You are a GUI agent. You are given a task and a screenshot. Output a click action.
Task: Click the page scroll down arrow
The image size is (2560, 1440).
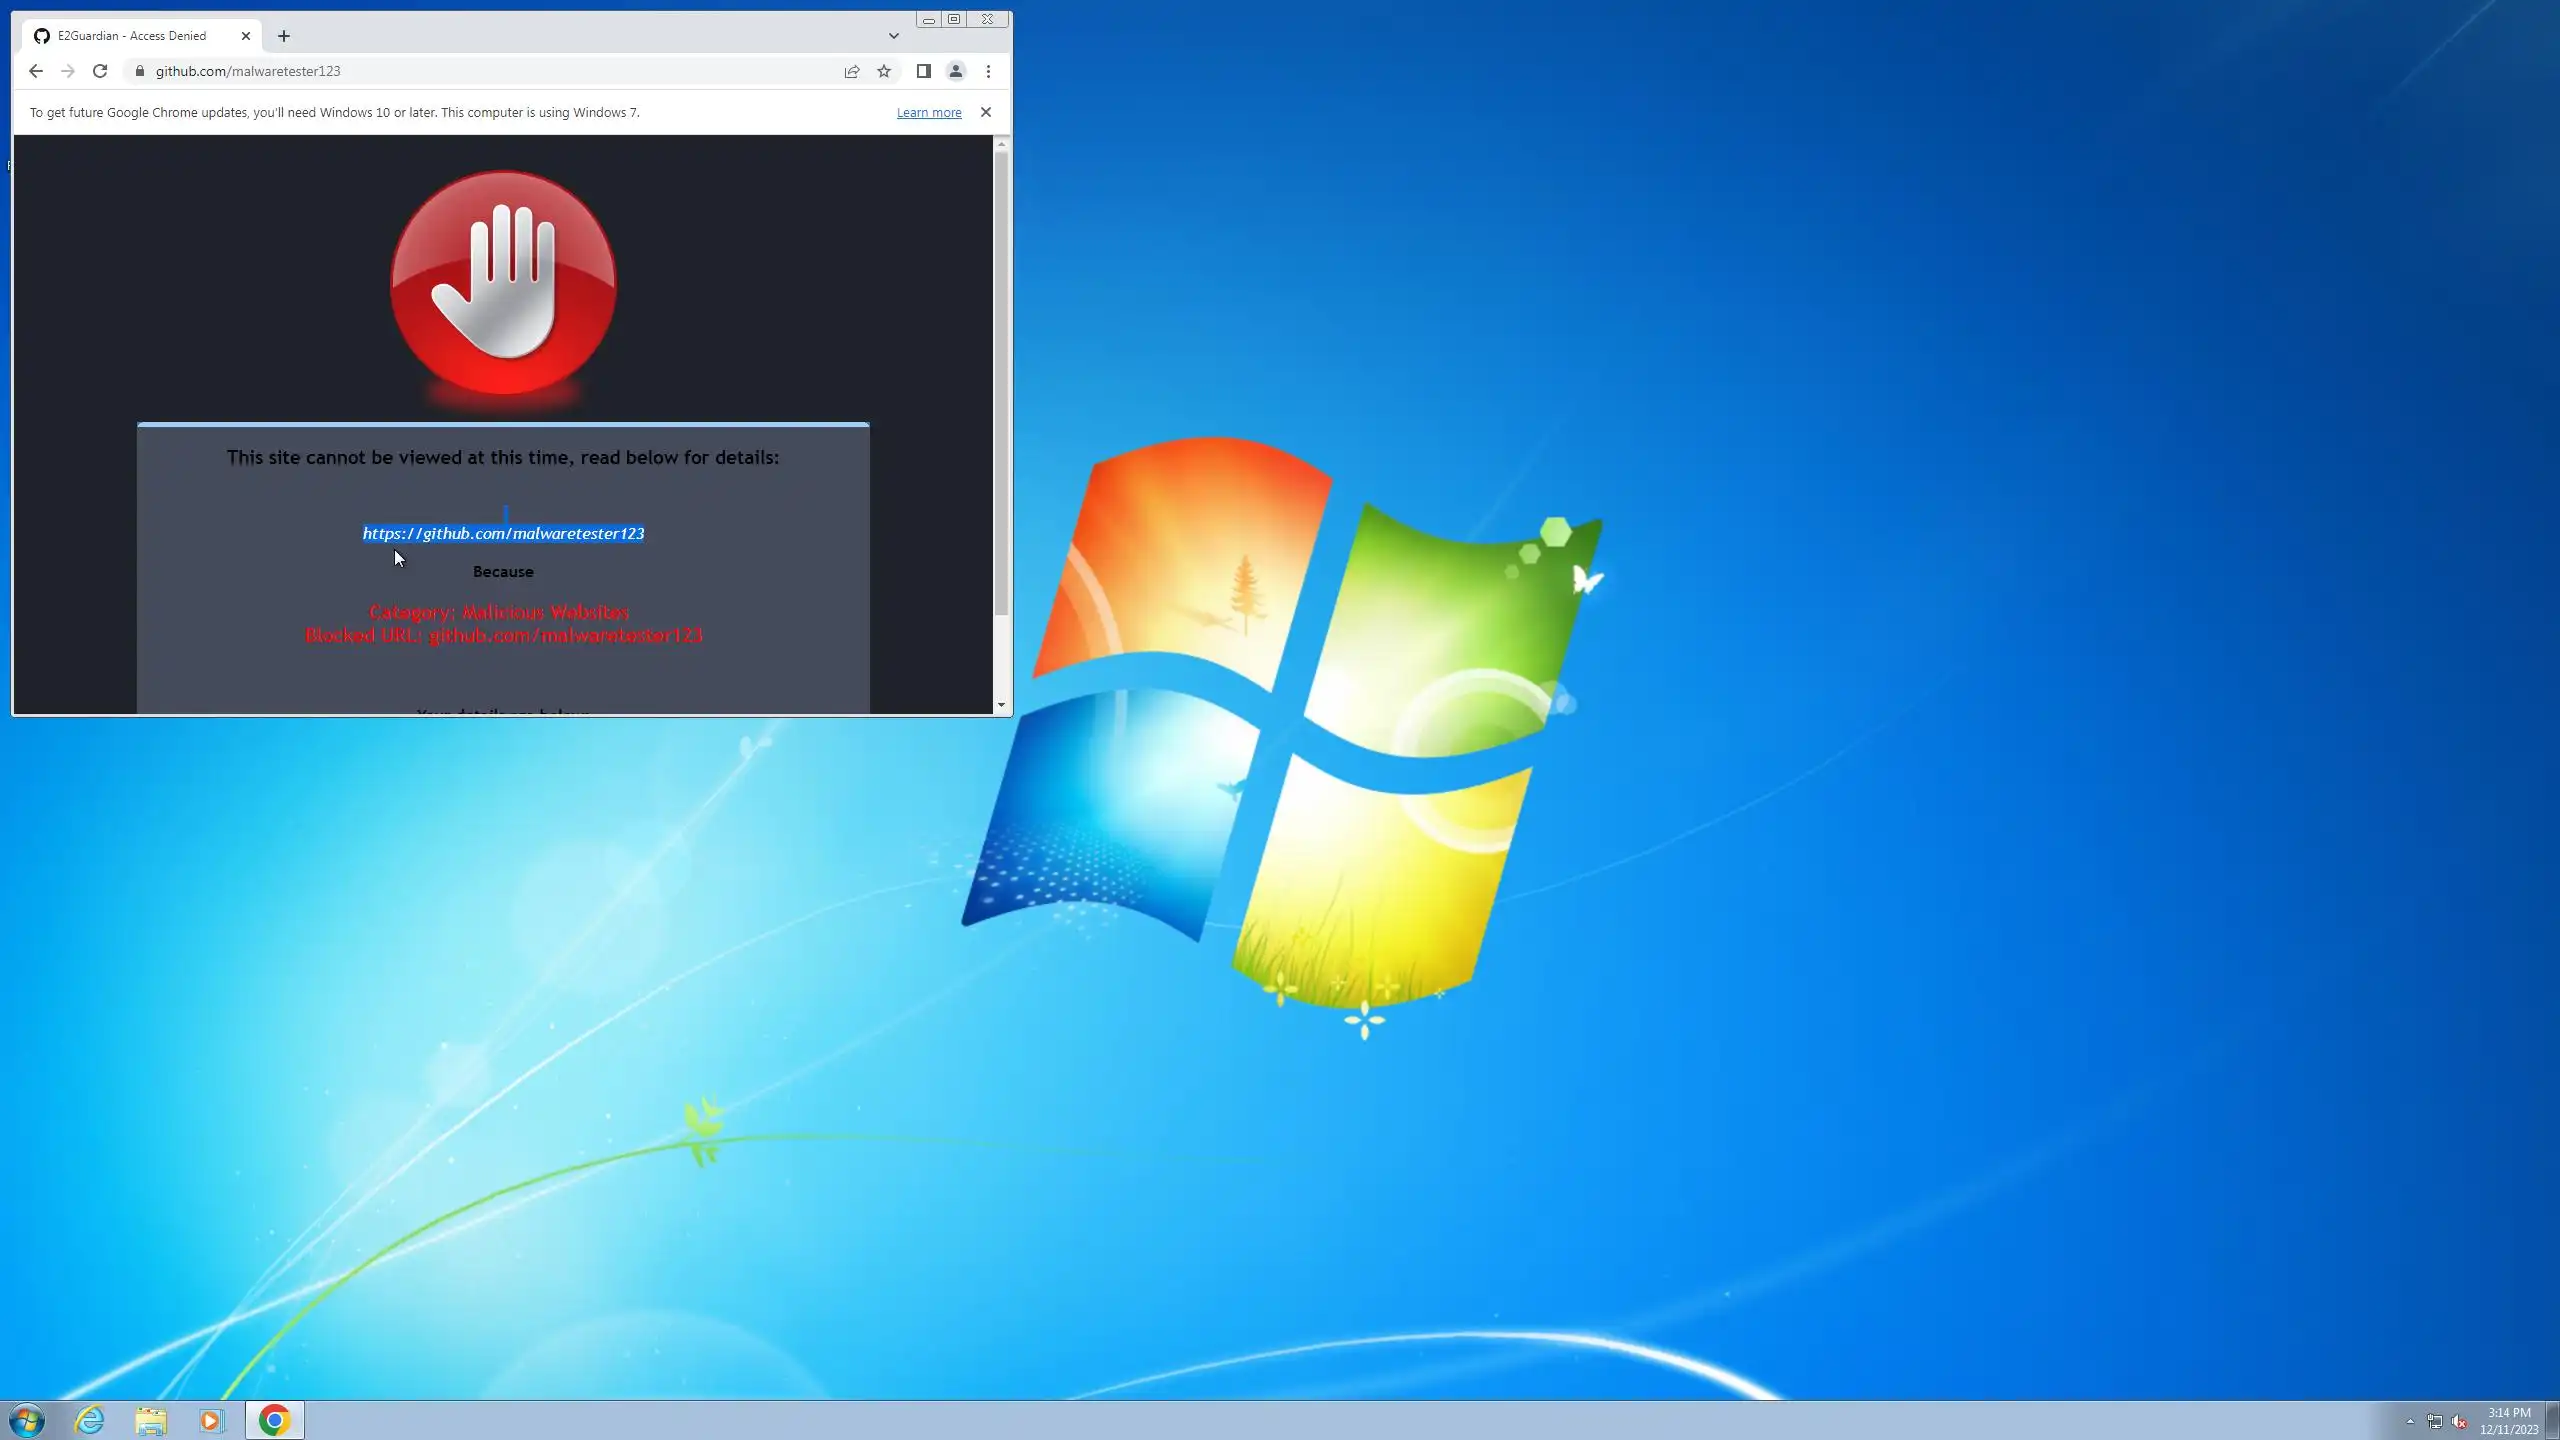pyautogui.click(x=1001, y=705)
